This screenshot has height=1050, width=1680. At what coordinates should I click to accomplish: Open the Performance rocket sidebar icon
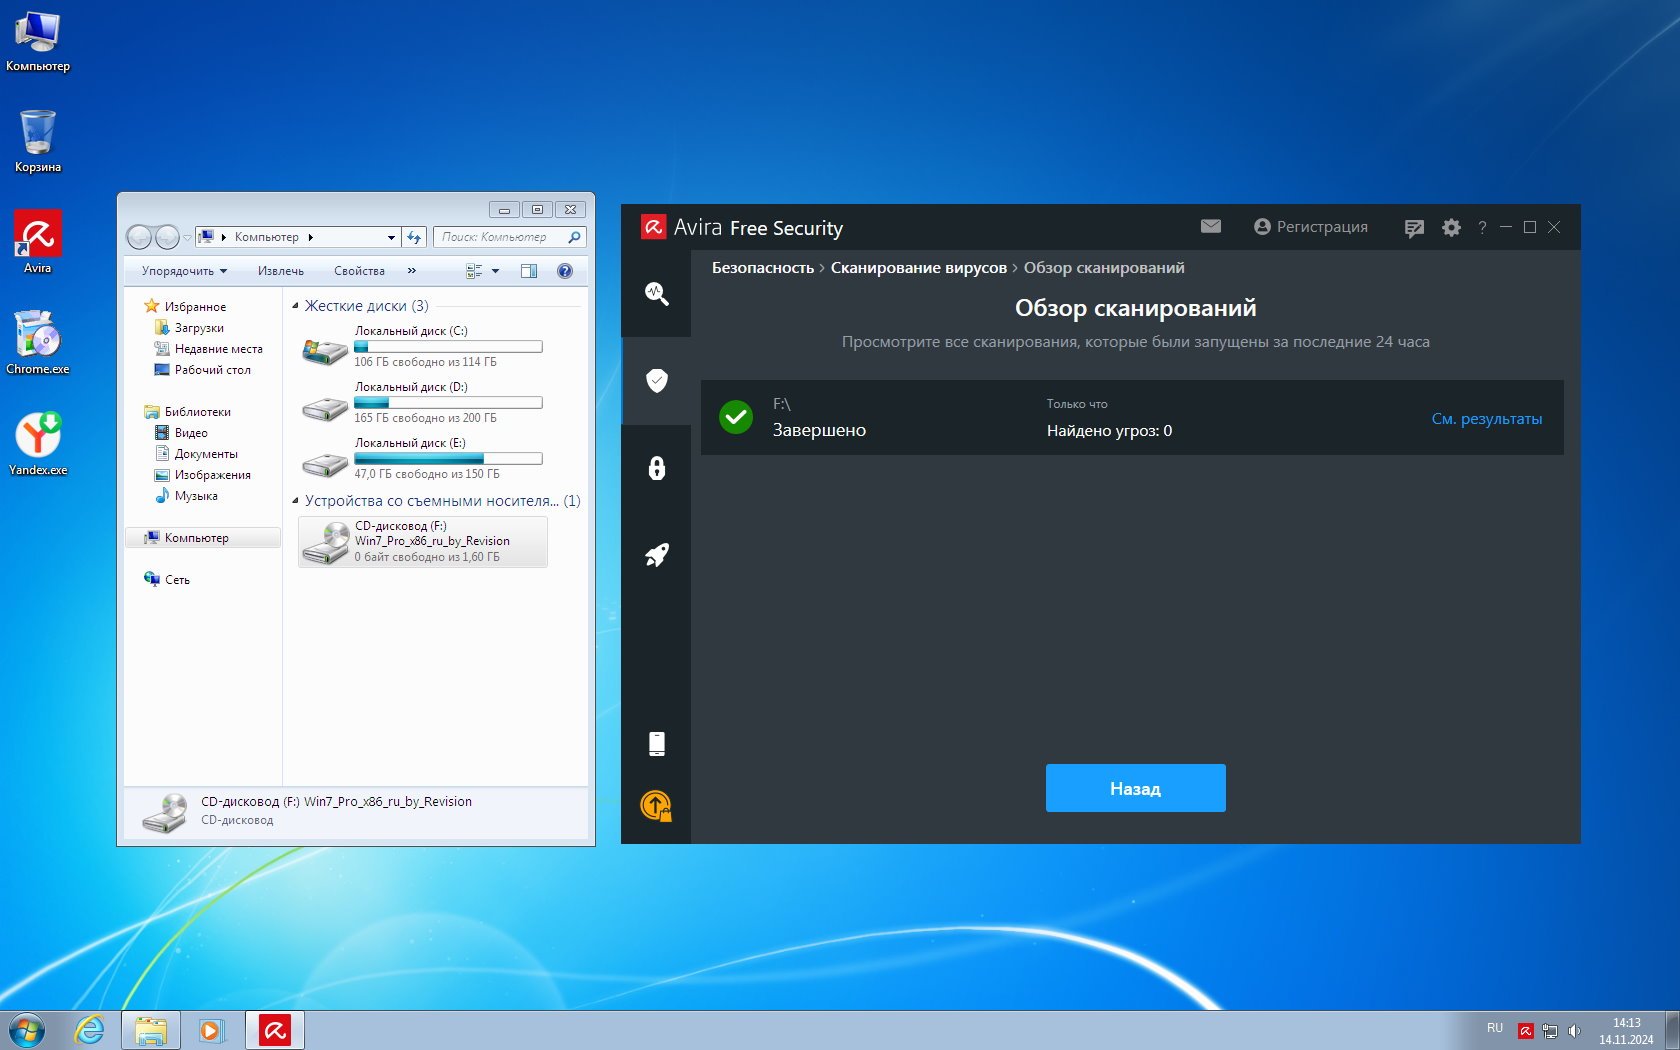click(656, 555)
